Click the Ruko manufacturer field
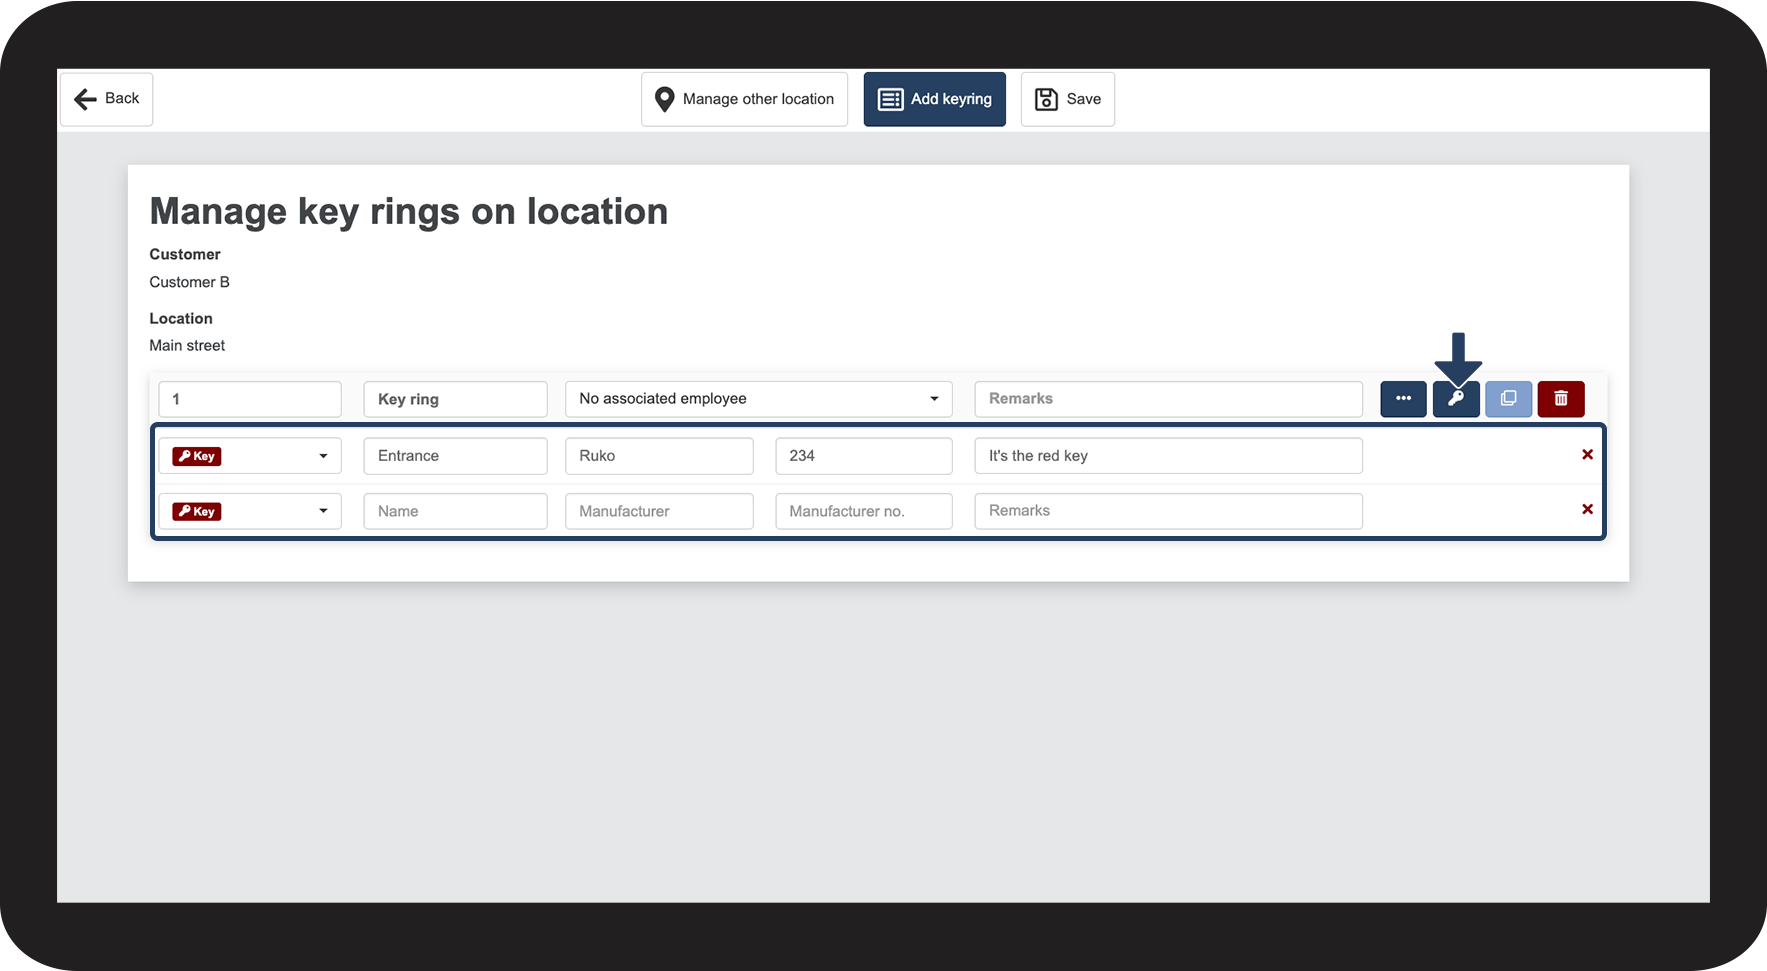 [x=659, y=456]
